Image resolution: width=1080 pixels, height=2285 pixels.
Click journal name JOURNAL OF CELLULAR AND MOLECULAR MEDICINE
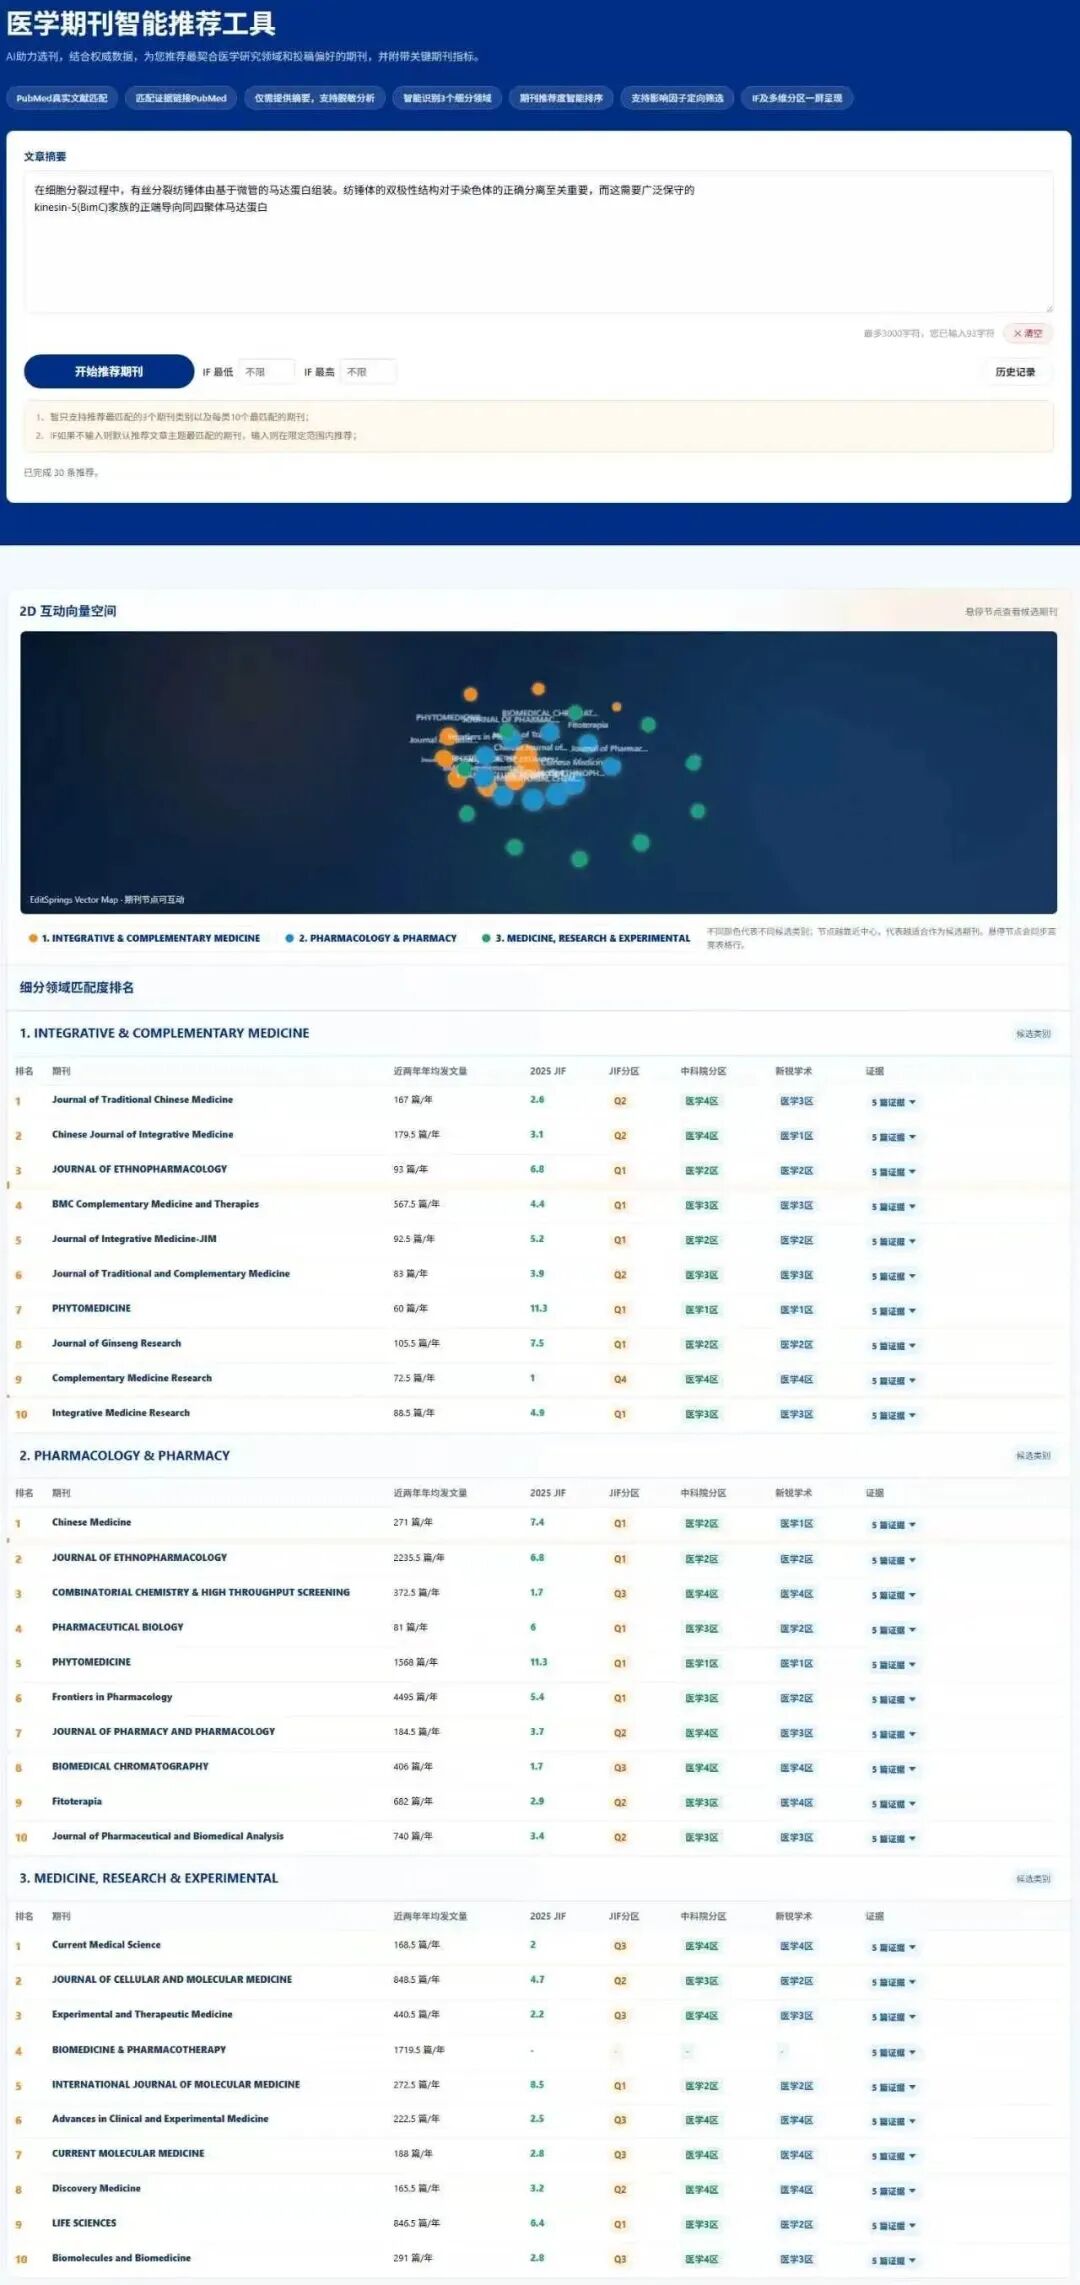pos(172,1979)
